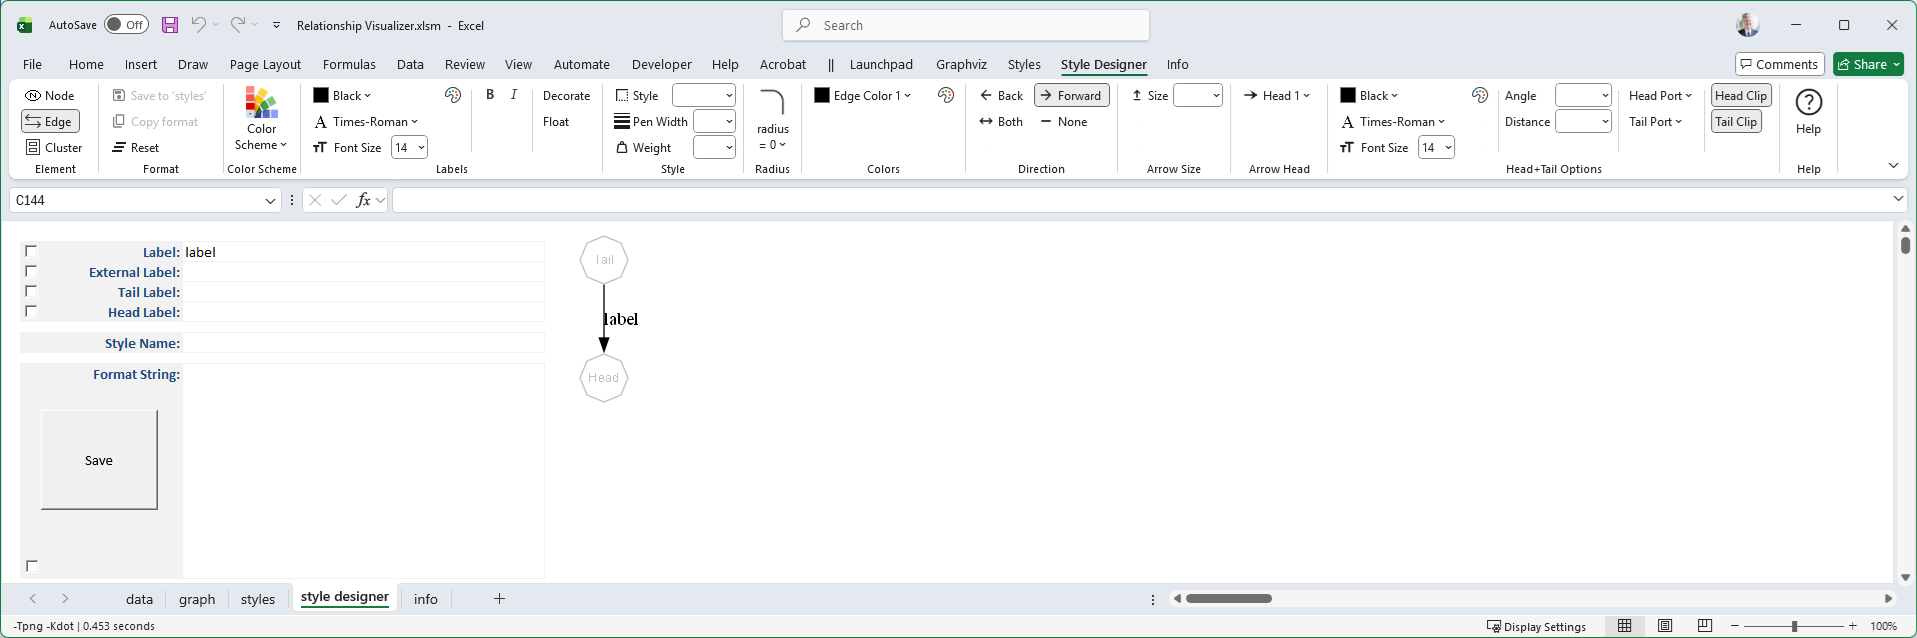This screenshot has height=638, width=1917.
Task: Open the Help icon in ribbon
Action: (x=1808, y=103)
